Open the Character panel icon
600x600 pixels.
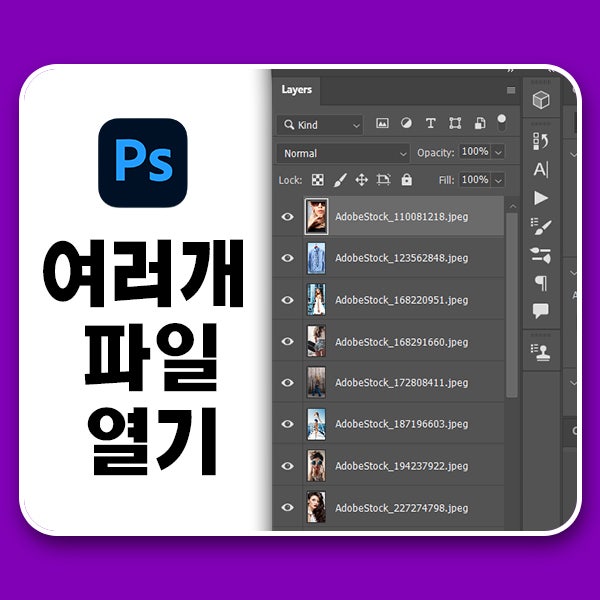pos(541,169)
